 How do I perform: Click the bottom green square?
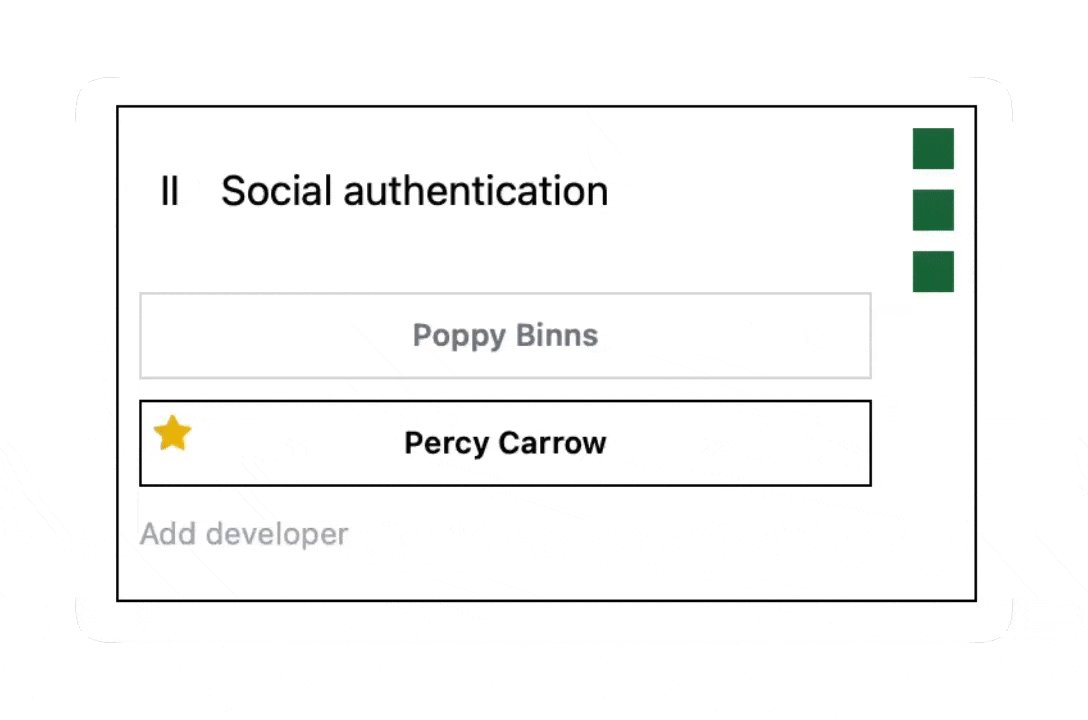[933, 272]
